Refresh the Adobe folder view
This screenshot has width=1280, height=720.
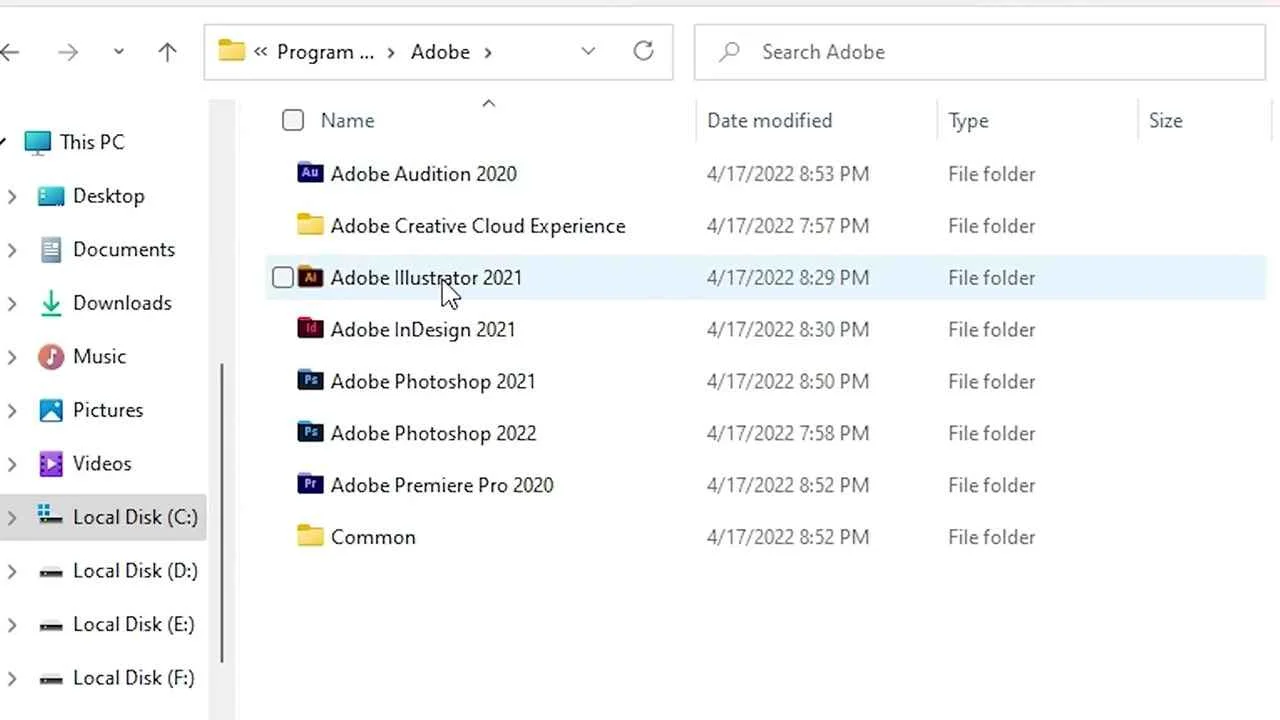[643, 51]
